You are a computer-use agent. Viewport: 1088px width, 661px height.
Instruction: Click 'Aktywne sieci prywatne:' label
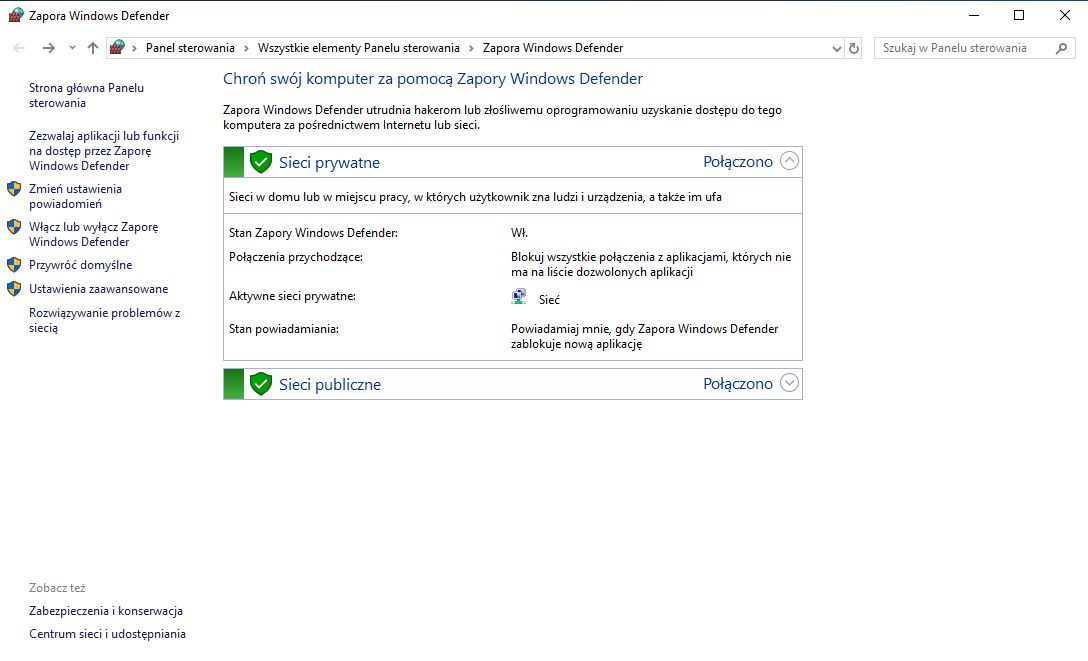point(293,296)
